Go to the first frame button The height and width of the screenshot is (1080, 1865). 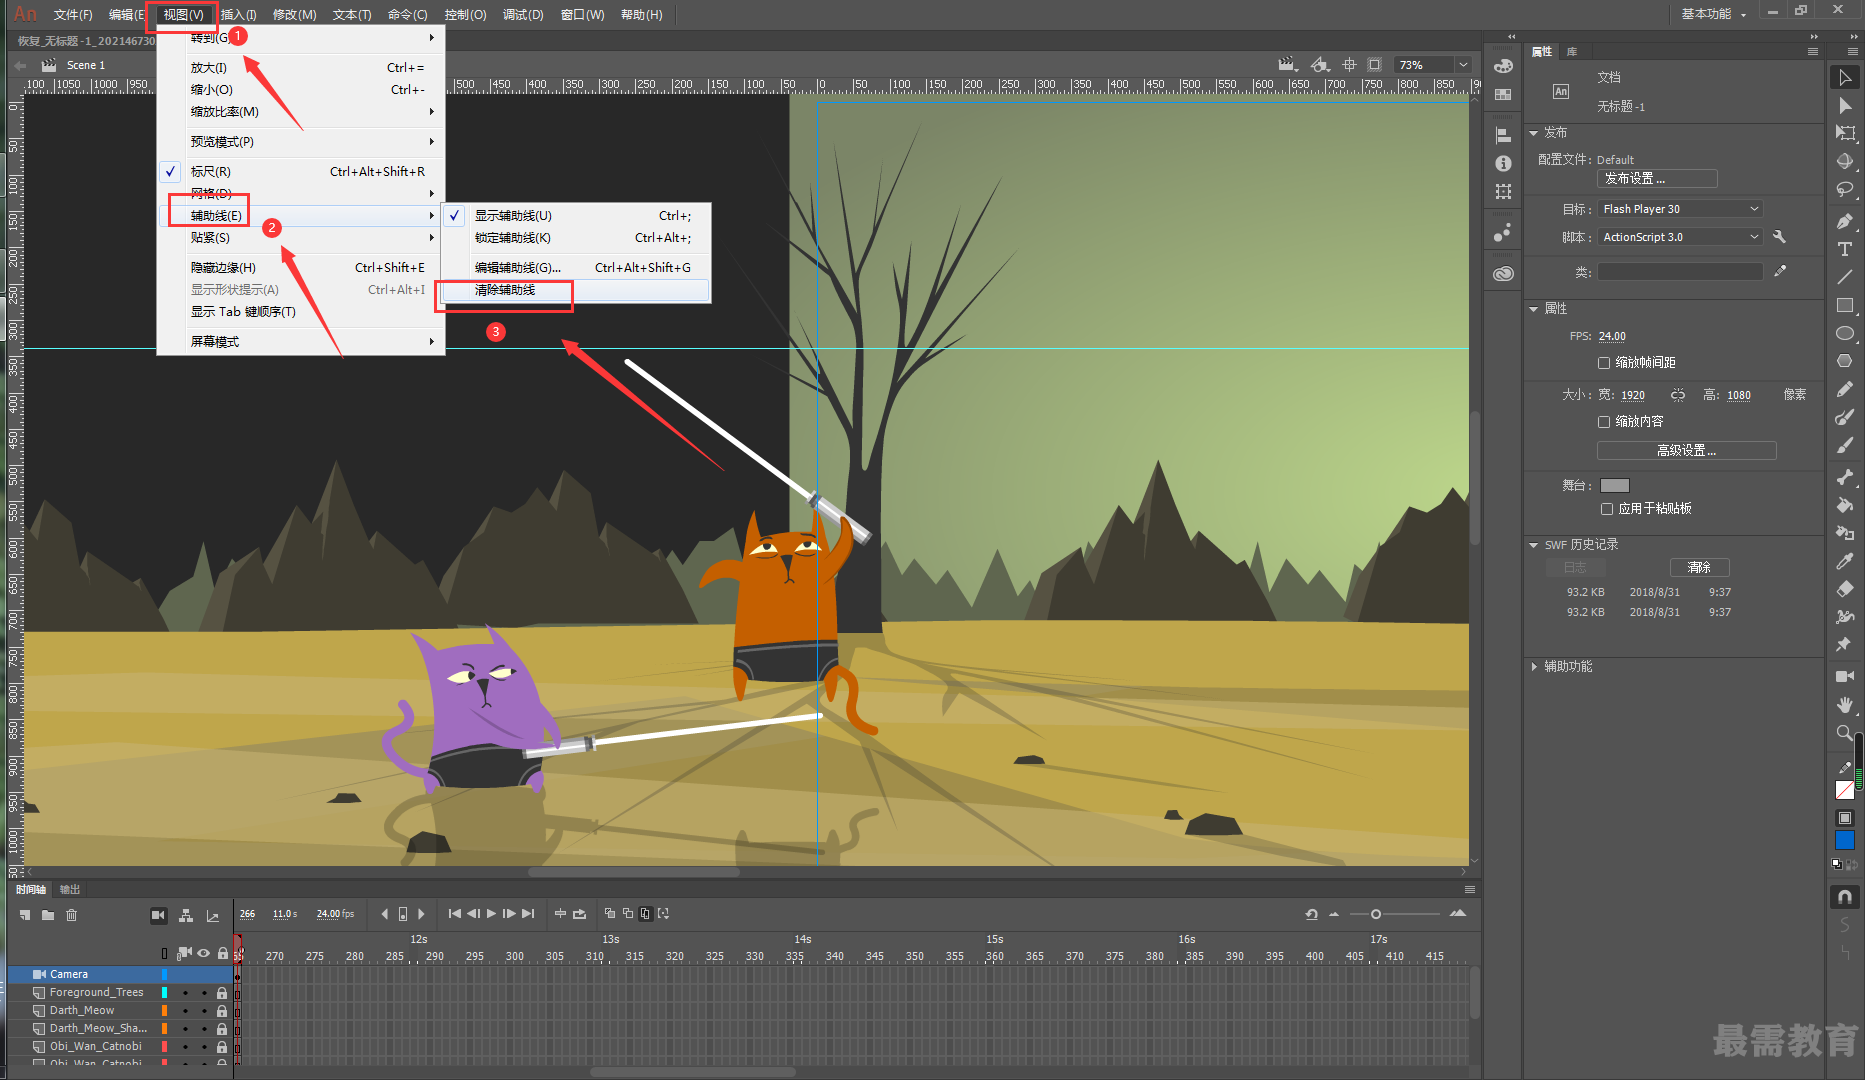point(455,914)
